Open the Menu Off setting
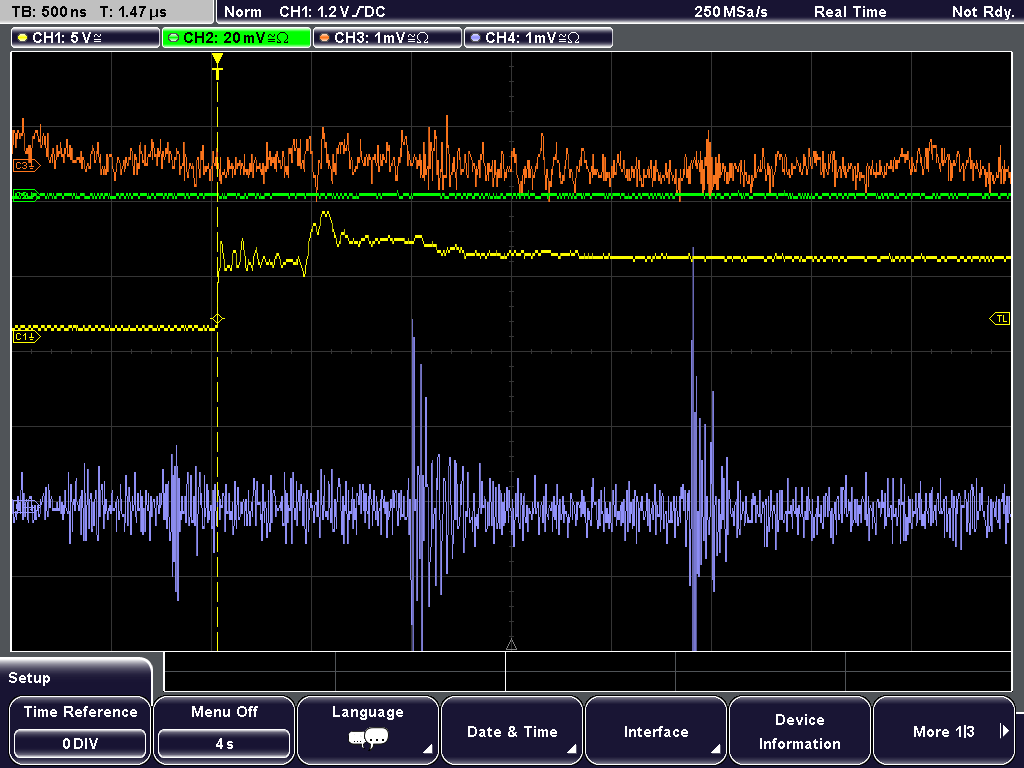 224,729
